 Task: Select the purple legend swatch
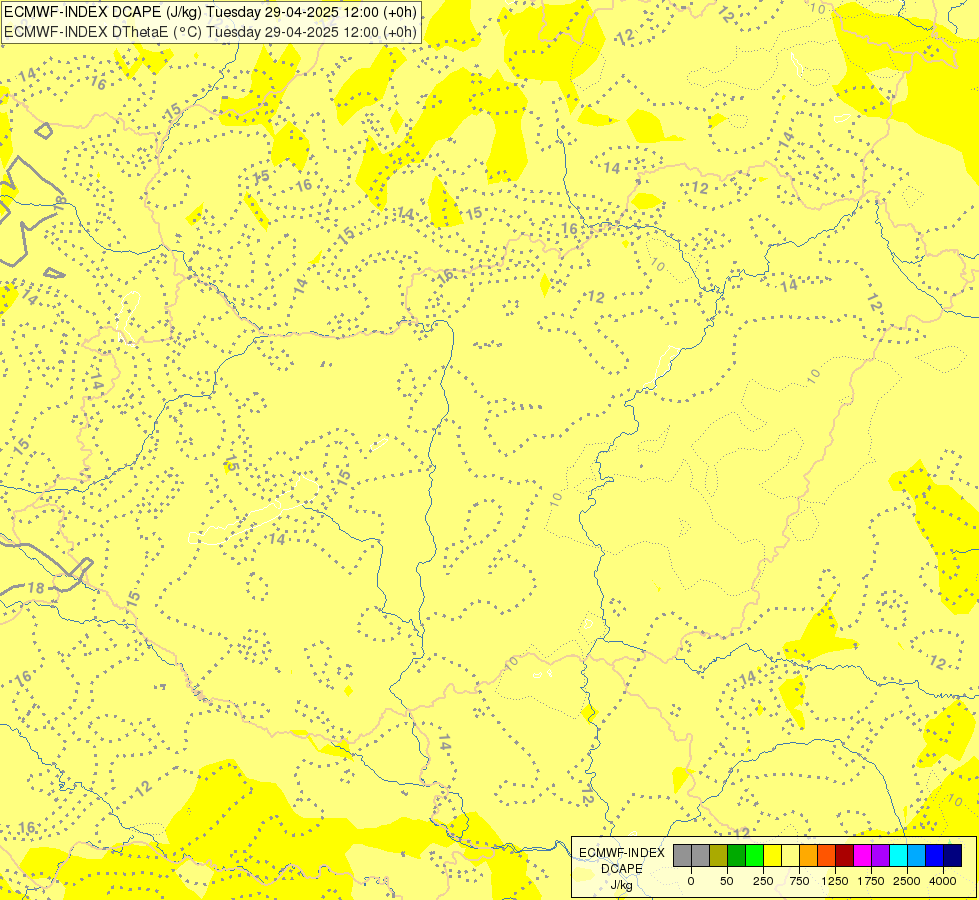click(x=881, y=855)
